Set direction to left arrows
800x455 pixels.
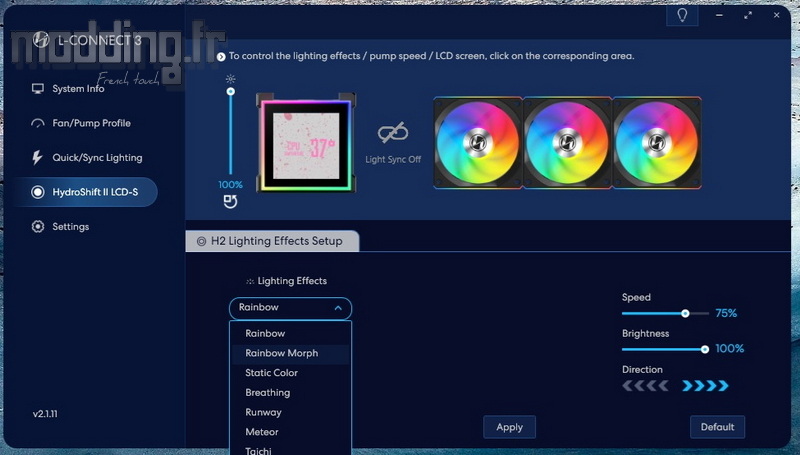(645, 386)
